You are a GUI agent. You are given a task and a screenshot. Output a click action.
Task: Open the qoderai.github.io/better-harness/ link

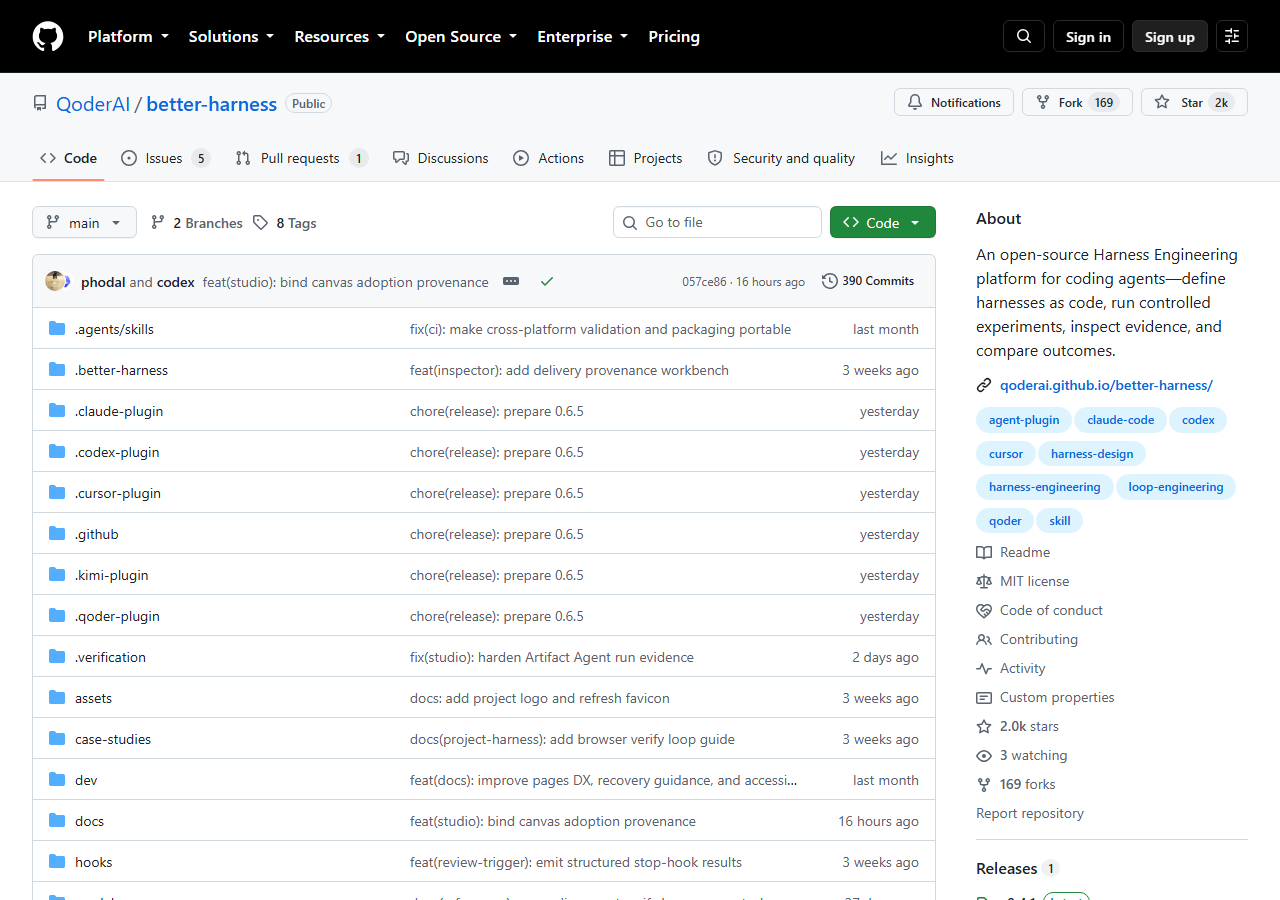(x=1106, y=385)
